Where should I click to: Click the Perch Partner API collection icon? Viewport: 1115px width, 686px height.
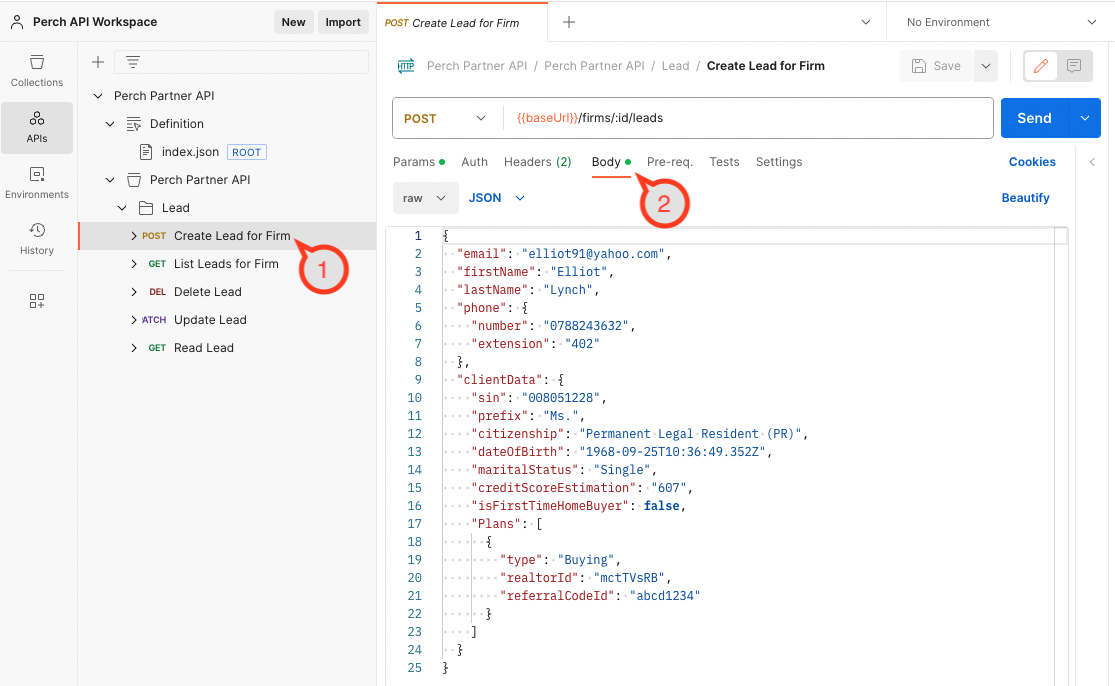(x=134, y=180)
